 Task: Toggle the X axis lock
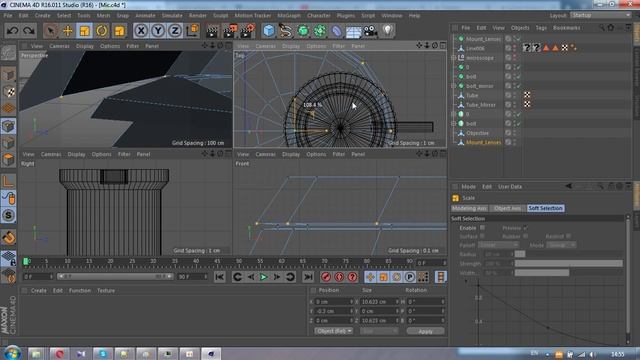[141, 31]
